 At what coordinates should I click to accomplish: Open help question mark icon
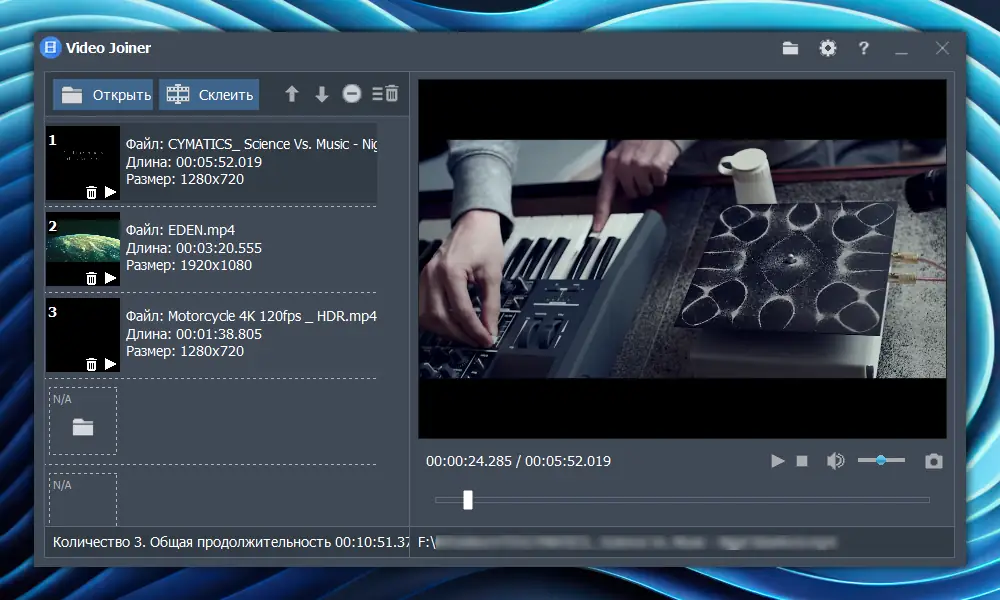point(864,48)
